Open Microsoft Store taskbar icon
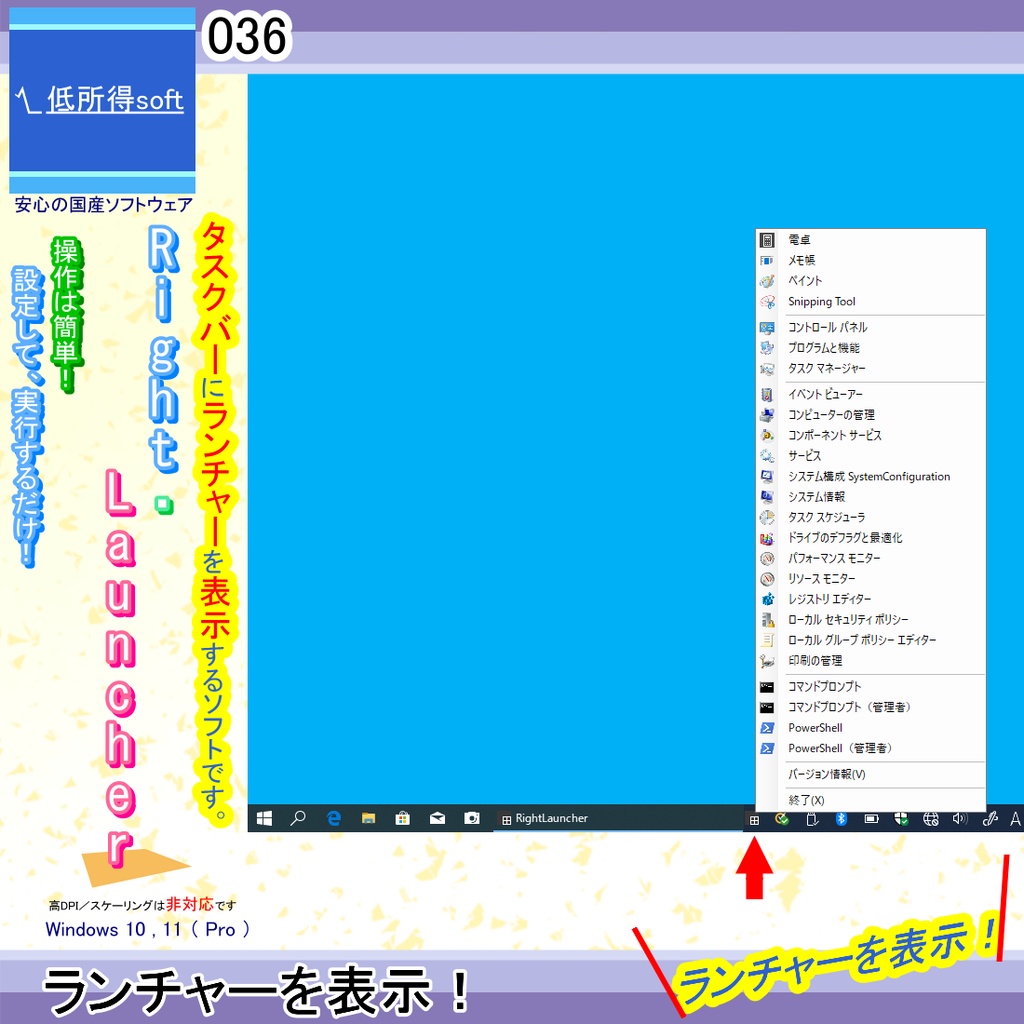 [403, 818]
